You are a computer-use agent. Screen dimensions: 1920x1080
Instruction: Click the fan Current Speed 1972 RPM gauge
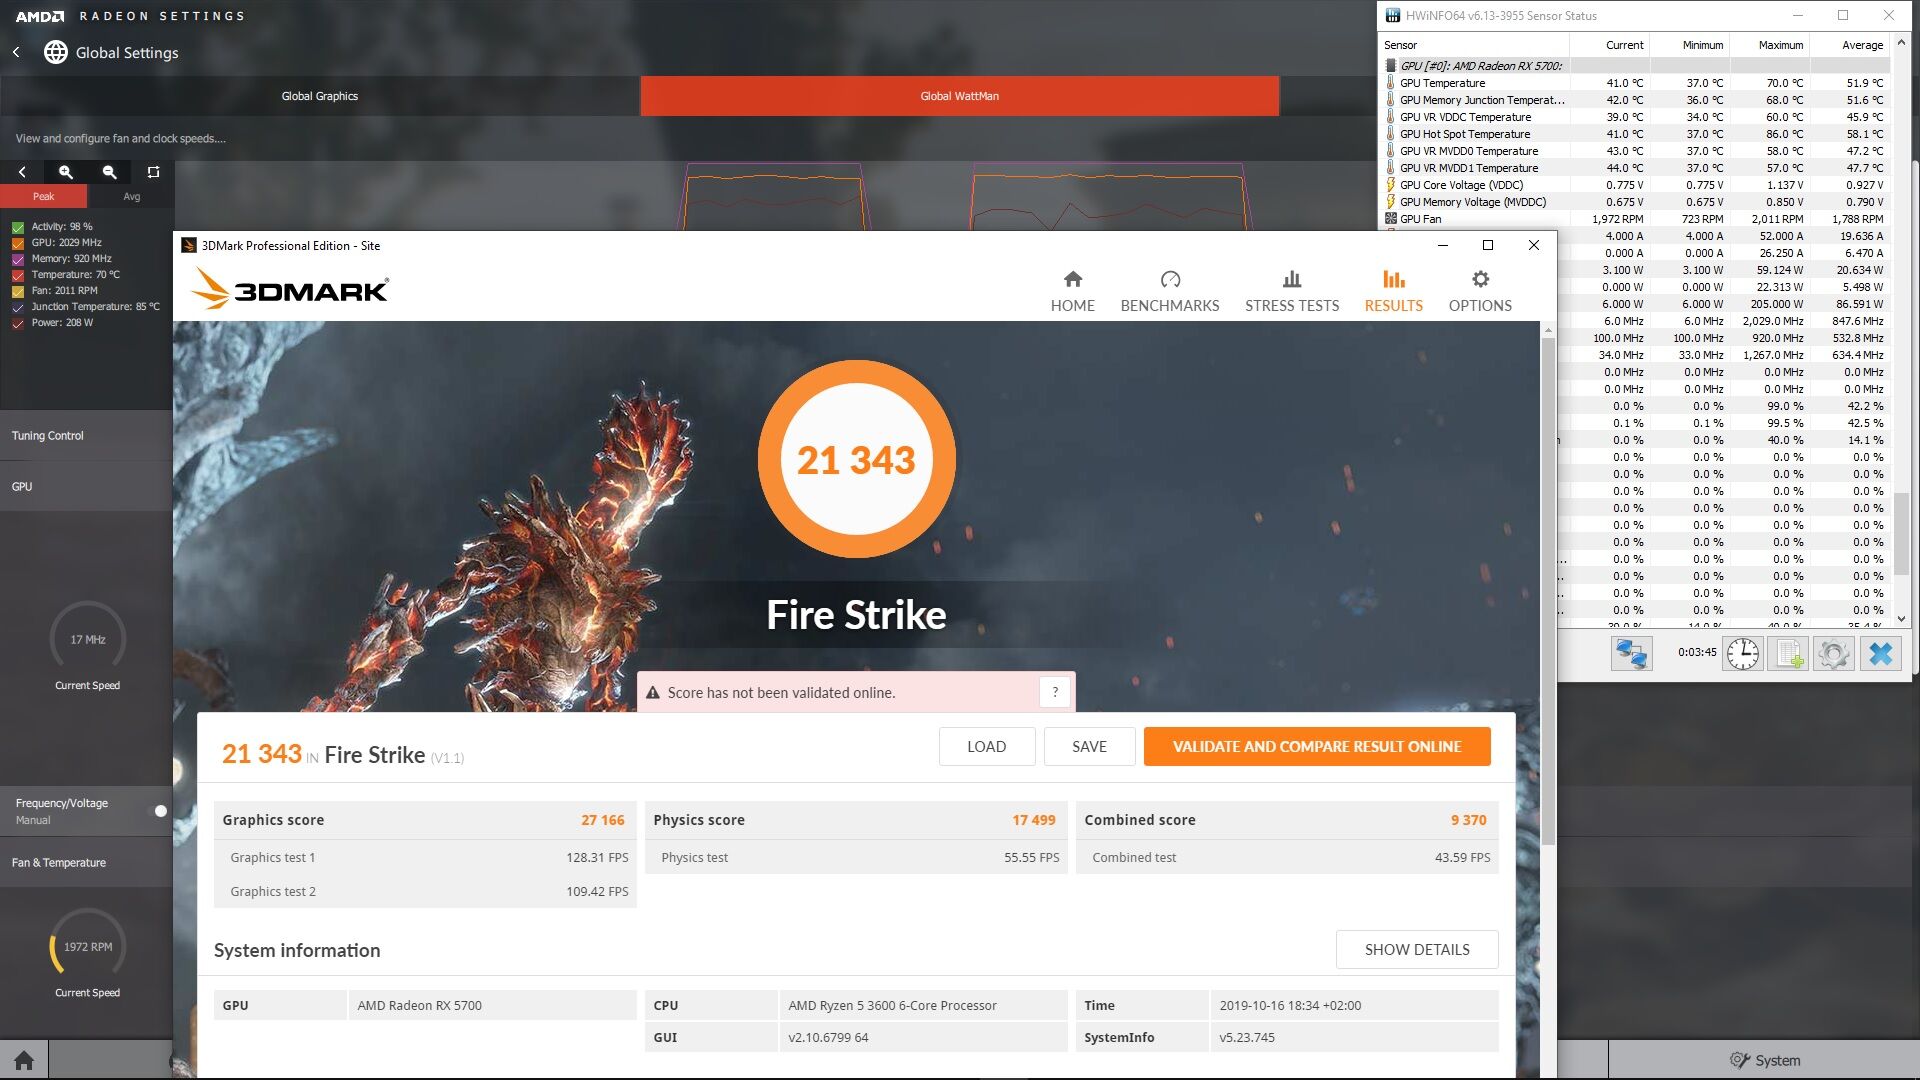coord(88,947)
